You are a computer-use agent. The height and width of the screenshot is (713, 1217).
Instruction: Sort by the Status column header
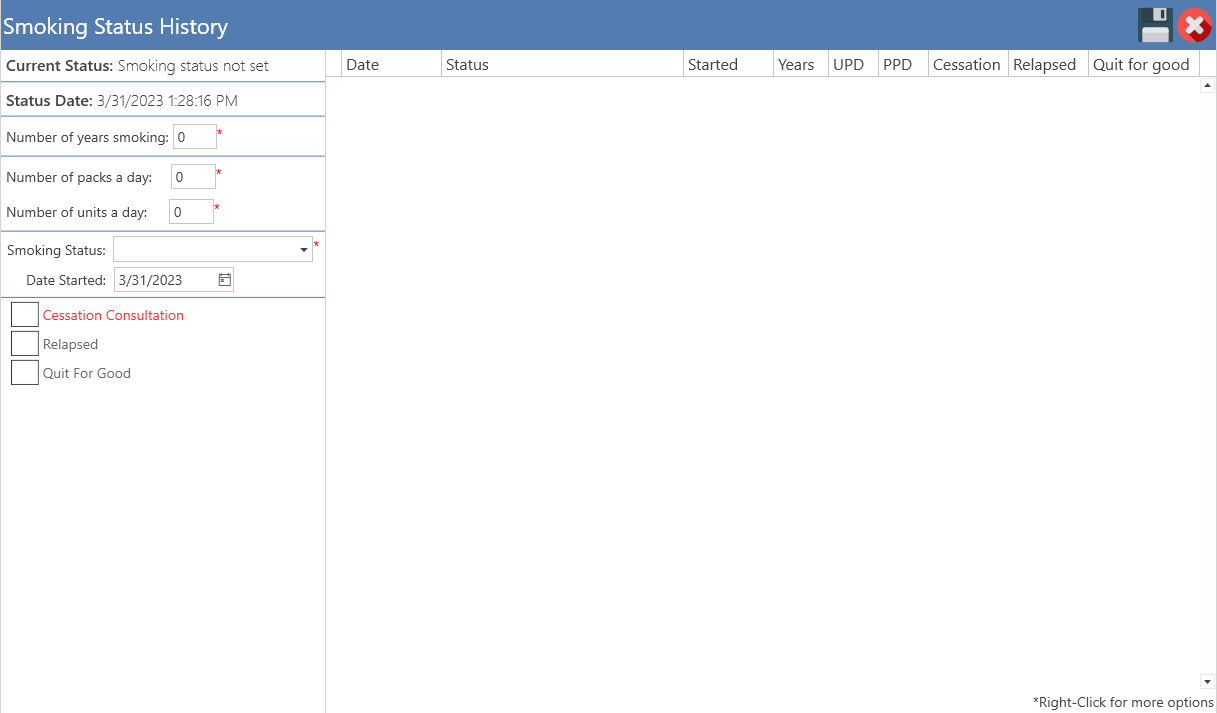click(x=562, y=64)
